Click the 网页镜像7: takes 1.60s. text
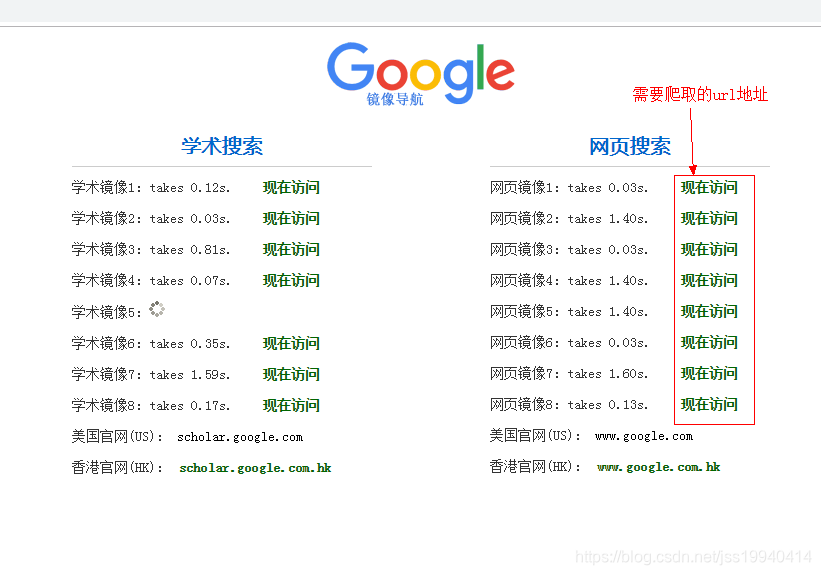The image size is (821, 575). [569, 373]
